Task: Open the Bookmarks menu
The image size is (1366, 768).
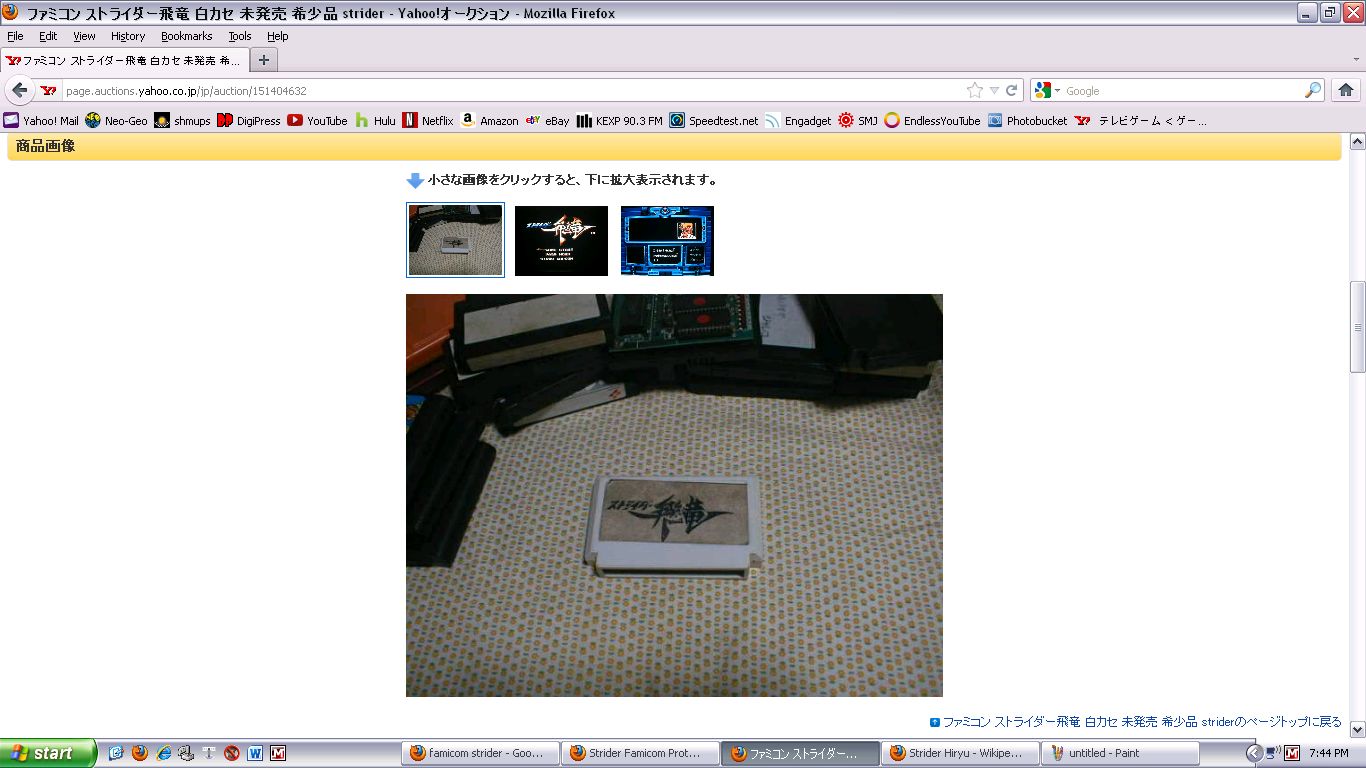Action: coord(187,36)
